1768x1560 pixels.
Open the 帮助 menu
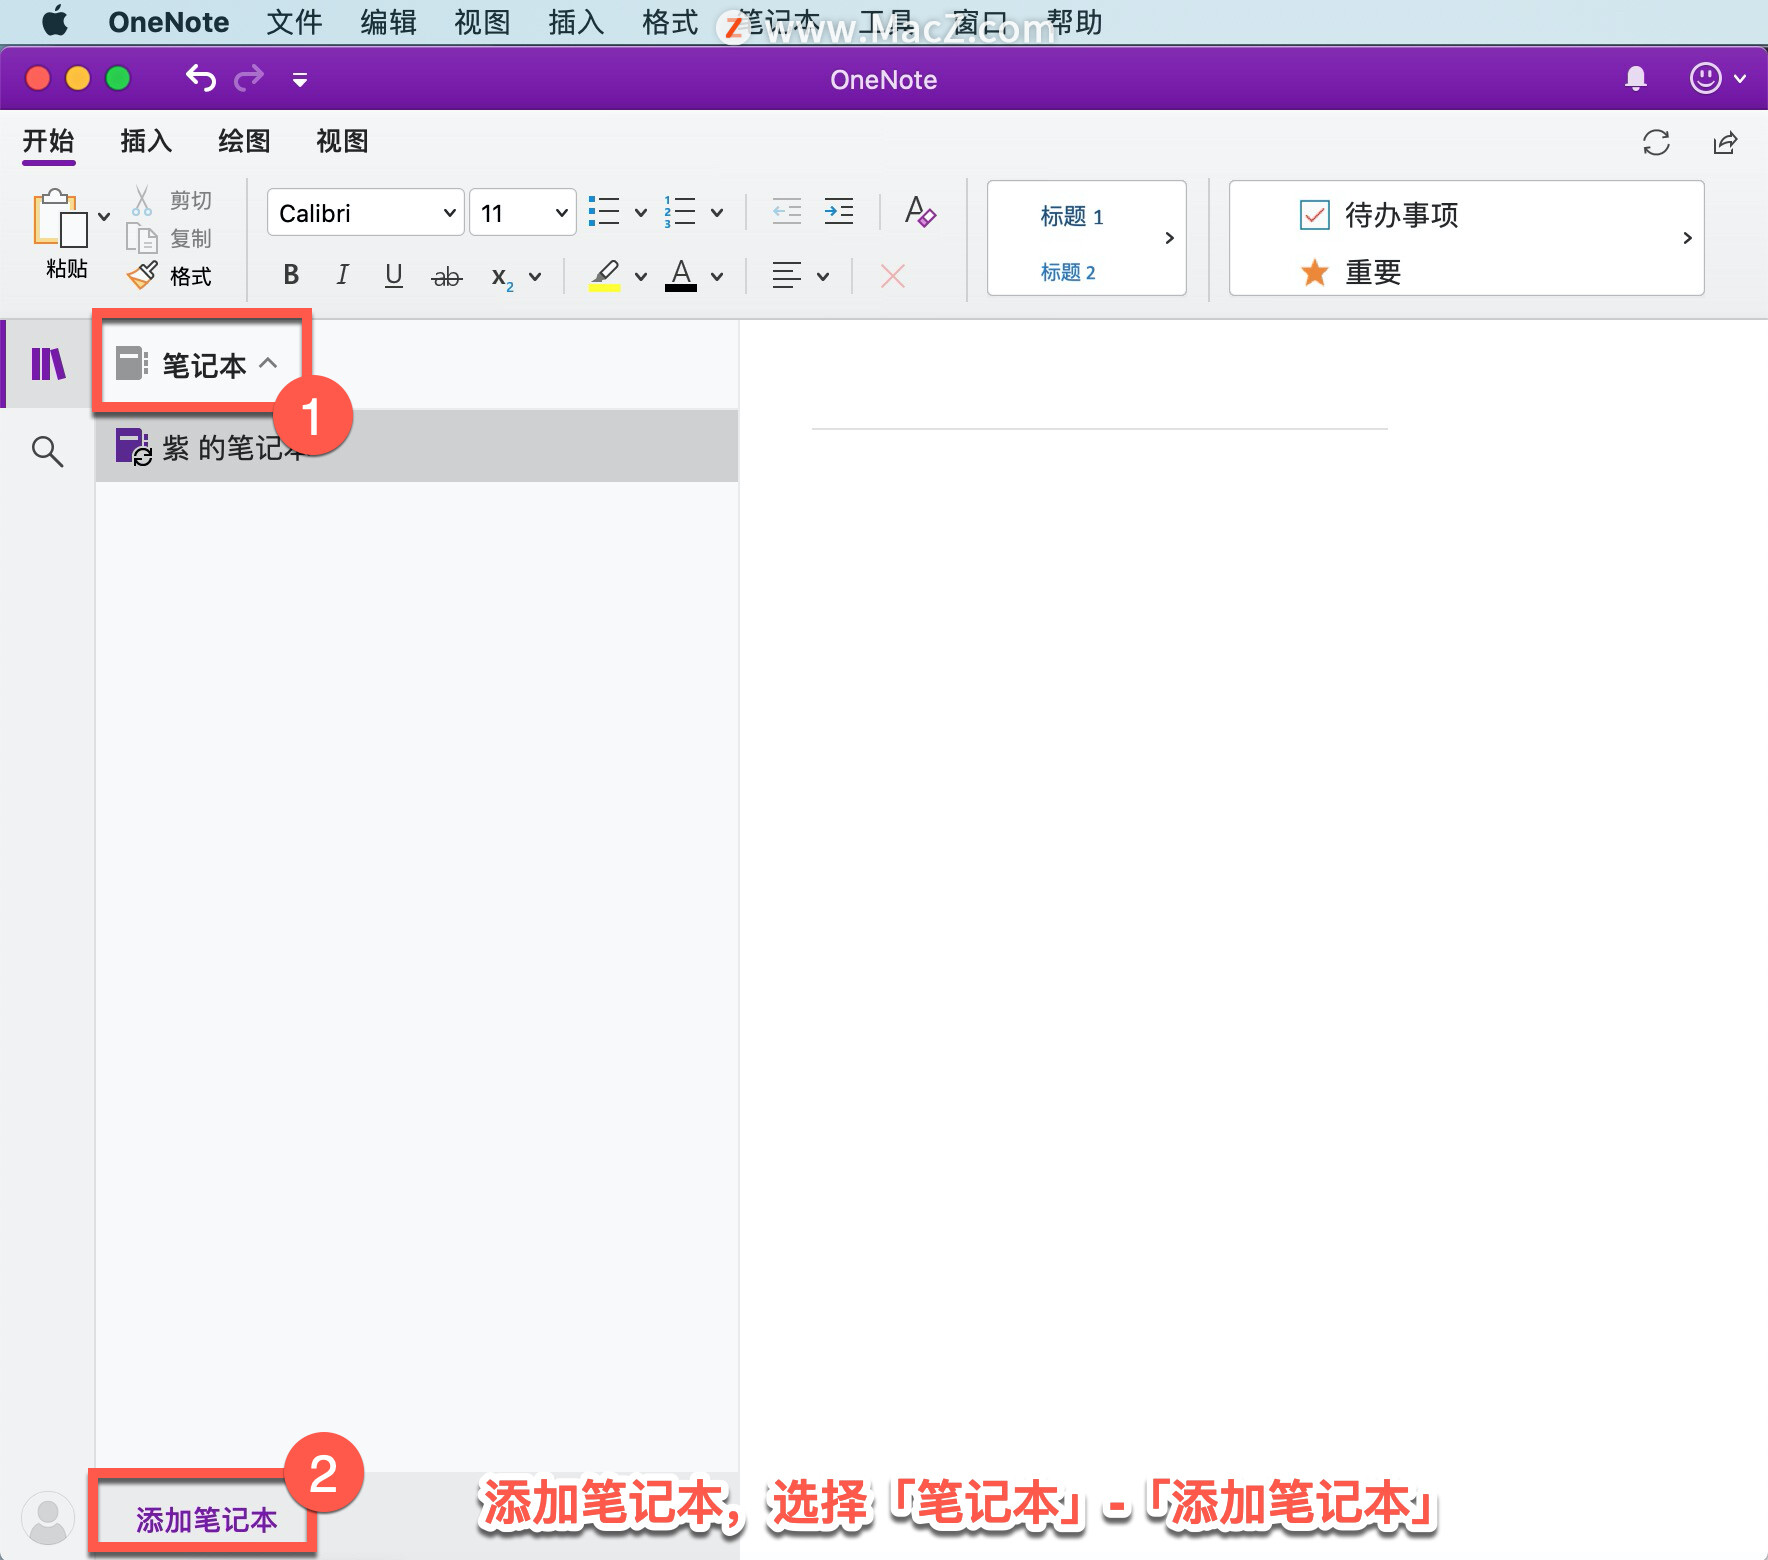click(x=1074, y=22)
